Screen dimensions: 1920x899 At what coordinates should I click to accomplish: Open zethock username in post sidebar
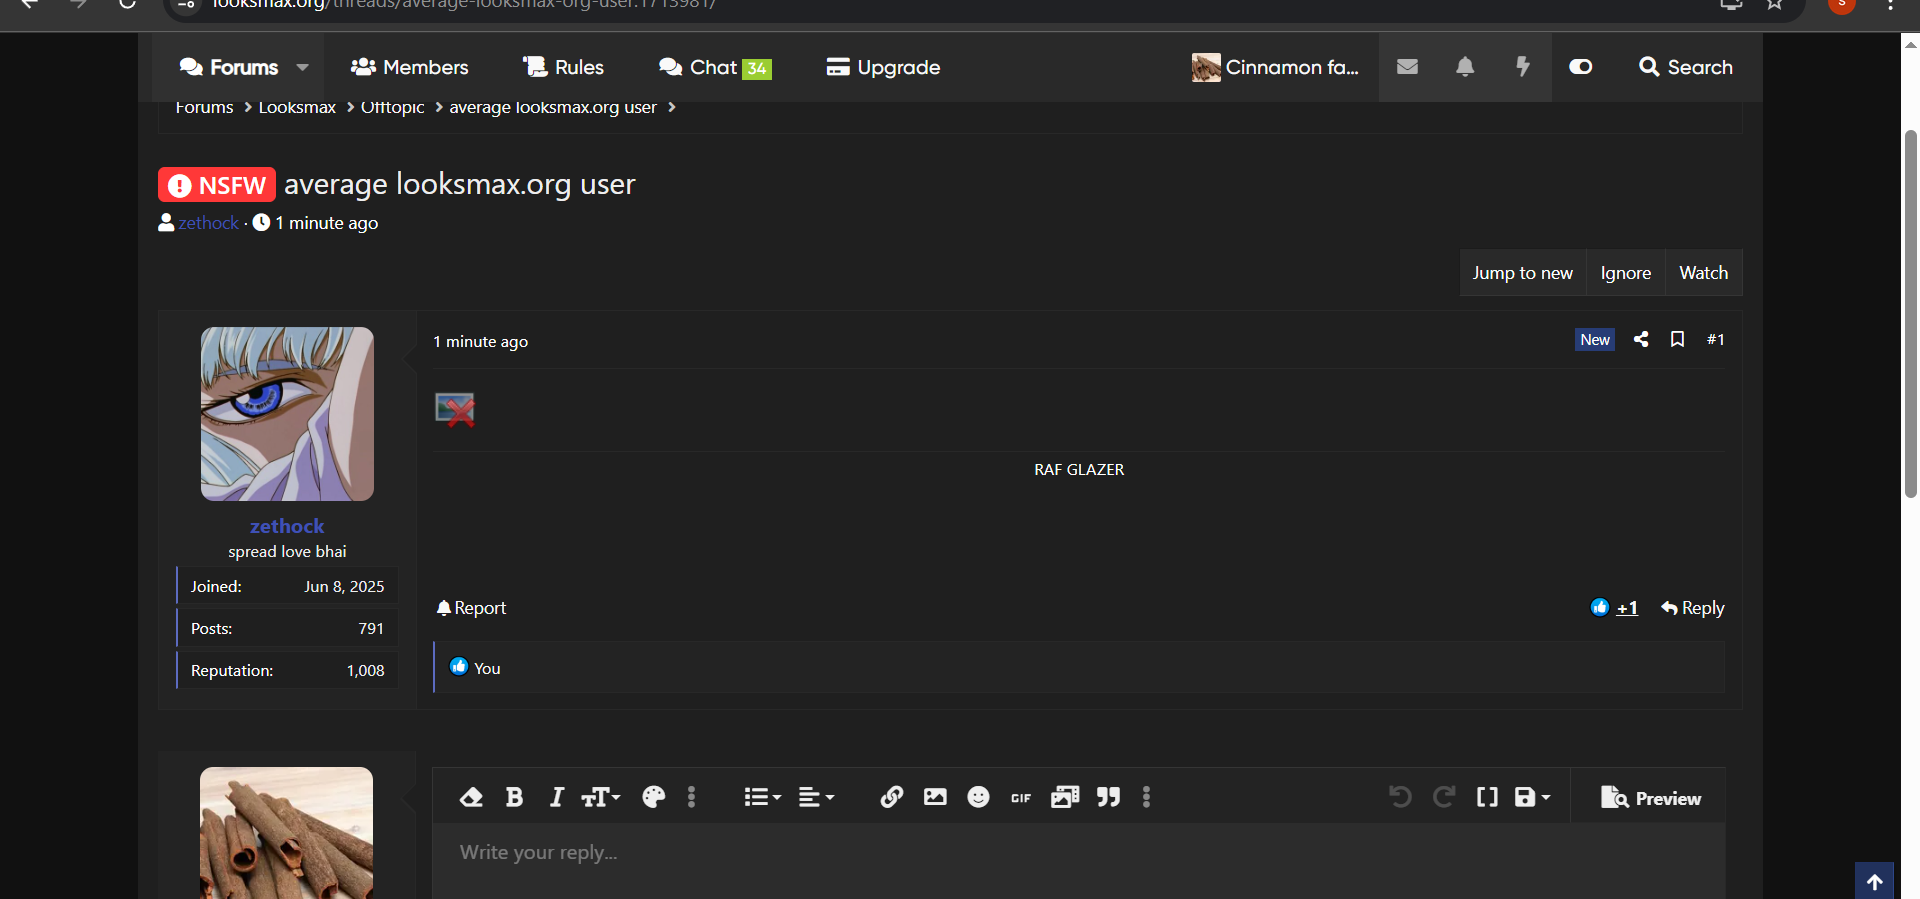[x=287, y=526]
